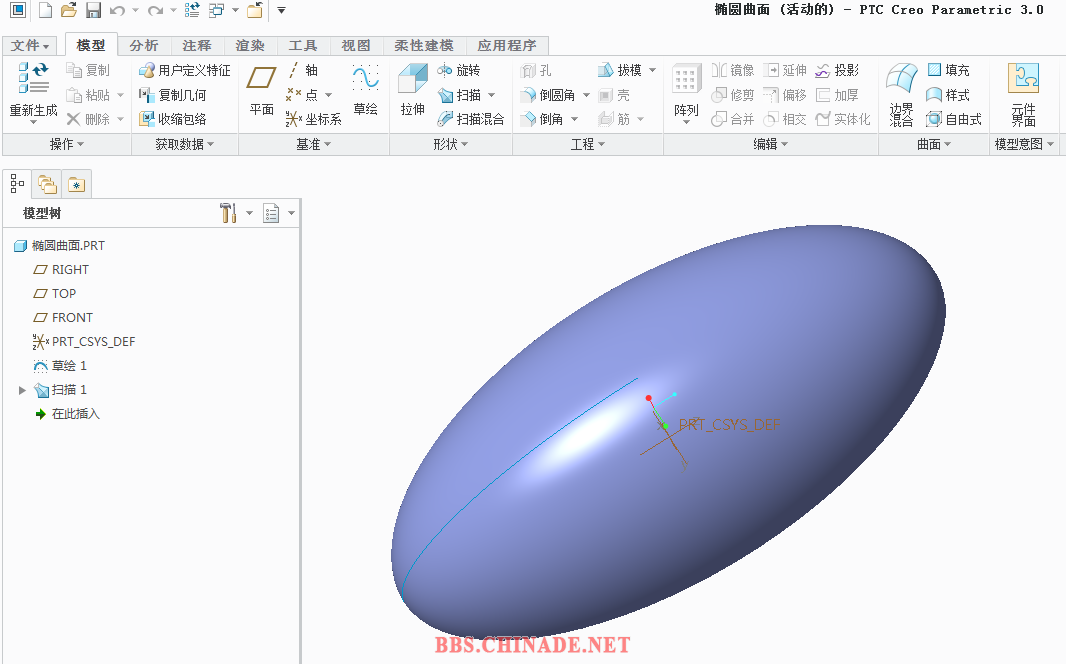The image size is (1066, 664).
Task: Open the Component Interface (元件界面) tool
Action: [1023, 94]
